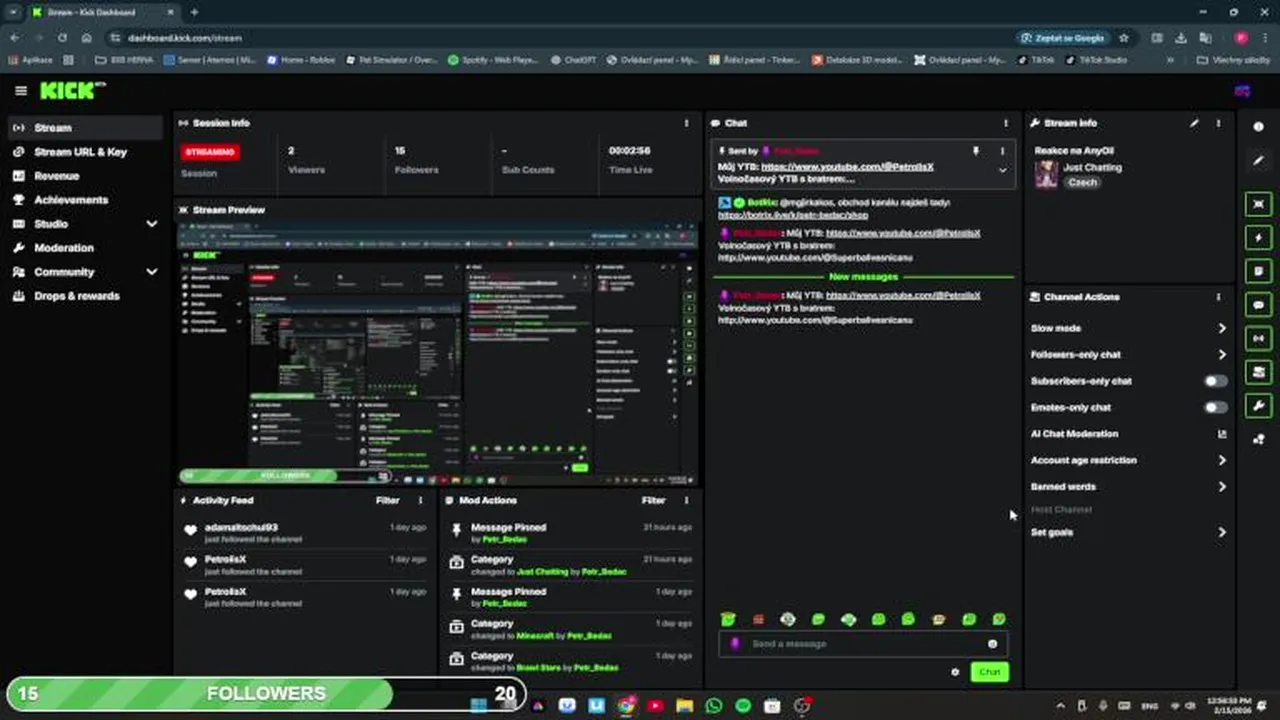Open the pinned message three-dot menu

click(x=1002, y=151)
